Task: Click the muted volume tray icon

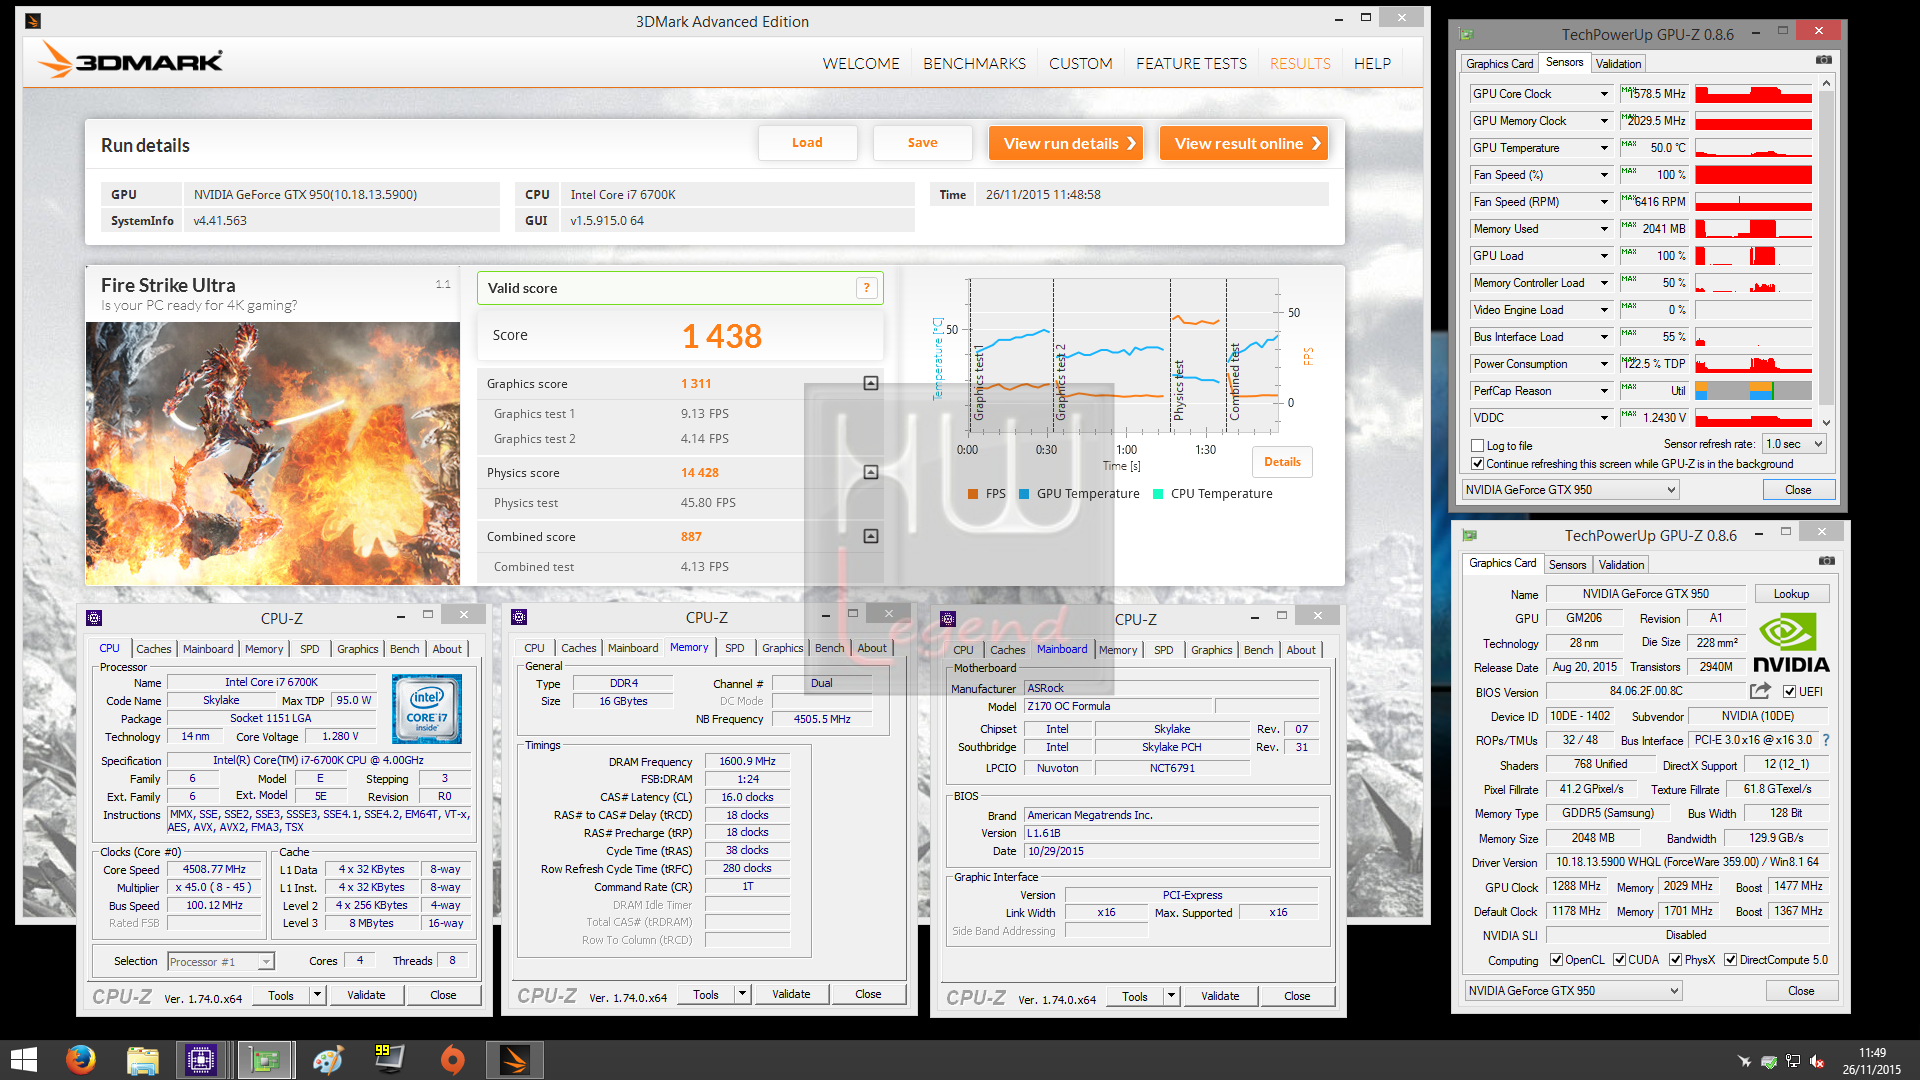Action: [1817, 1061]
